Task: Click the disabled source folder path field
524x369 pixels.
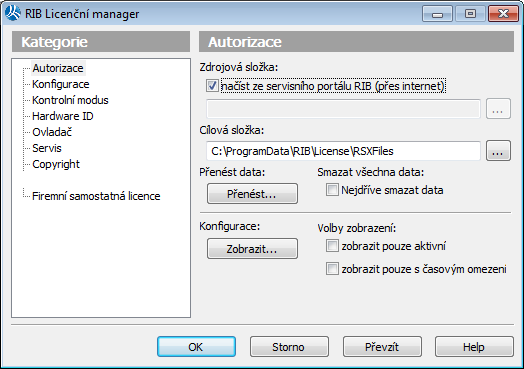Action: pos(343,109)
